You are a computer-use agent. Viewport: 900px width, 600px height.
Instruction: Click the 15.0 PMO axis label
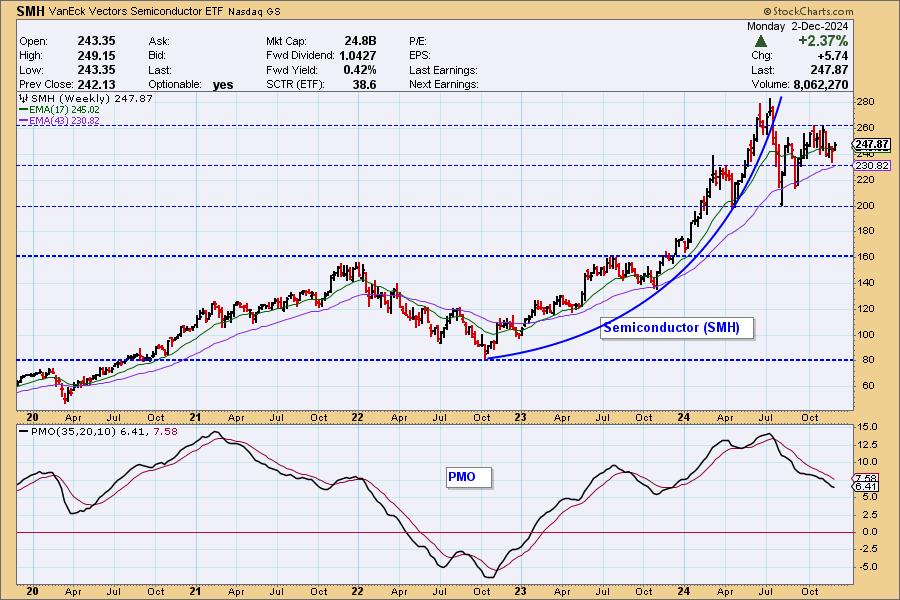coord(867,427)
